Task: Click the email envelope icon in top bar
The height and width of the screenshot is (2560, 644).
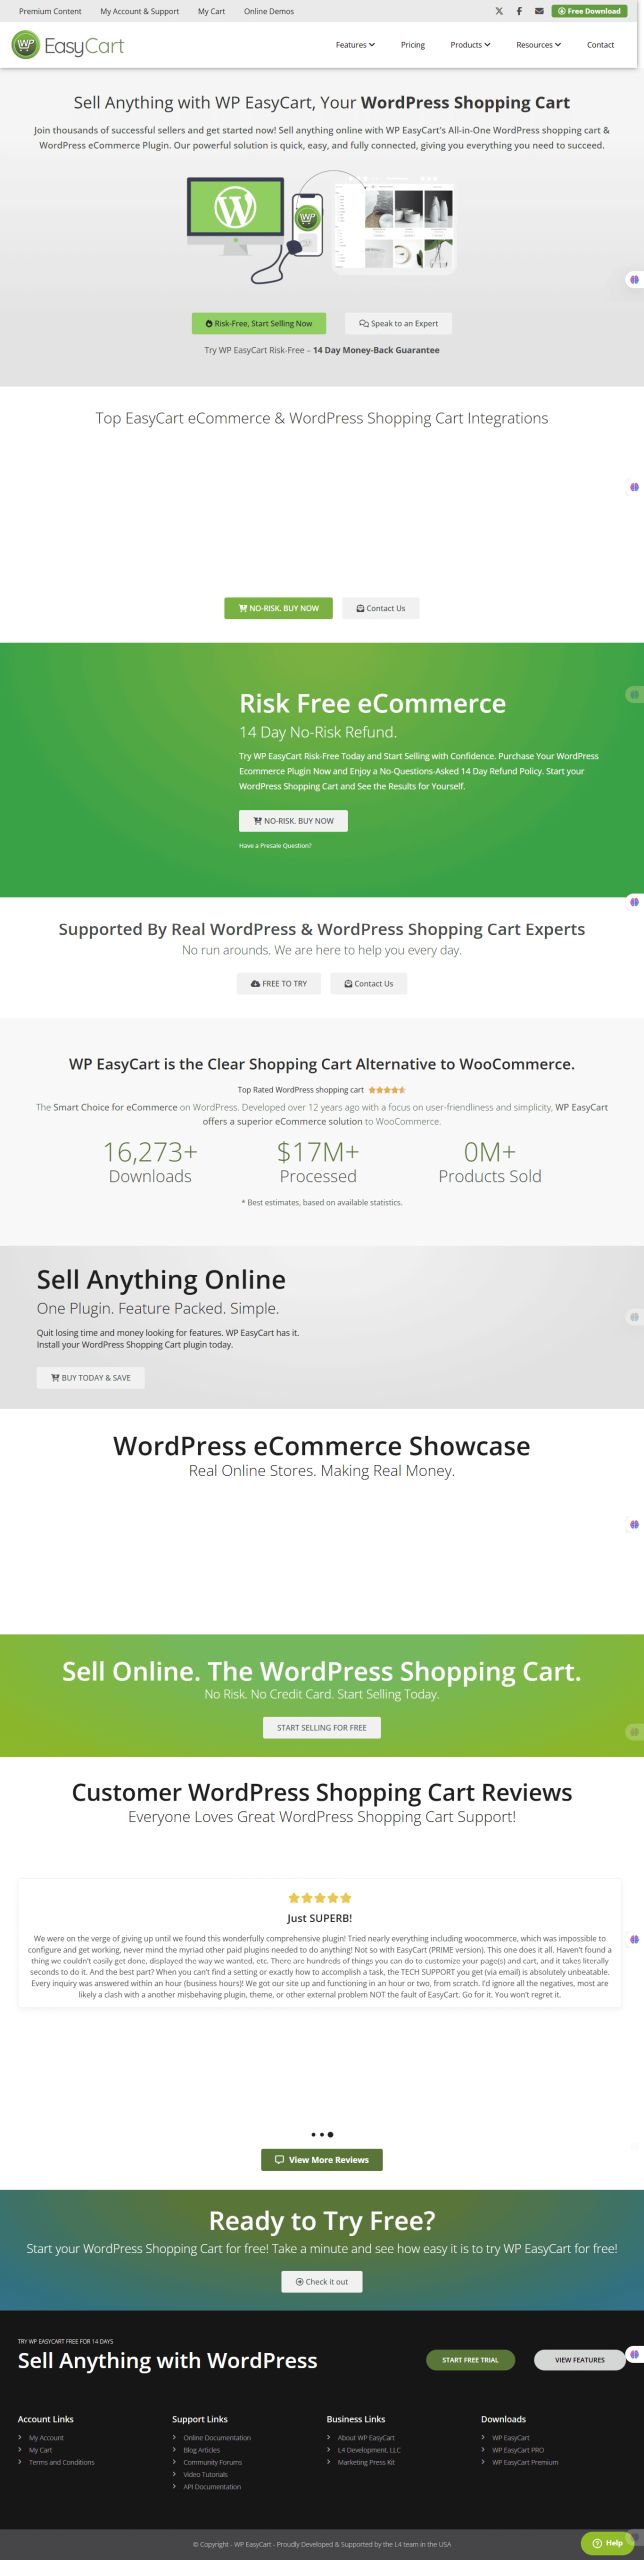Action: pyautogui.click(x=539, y=11)
